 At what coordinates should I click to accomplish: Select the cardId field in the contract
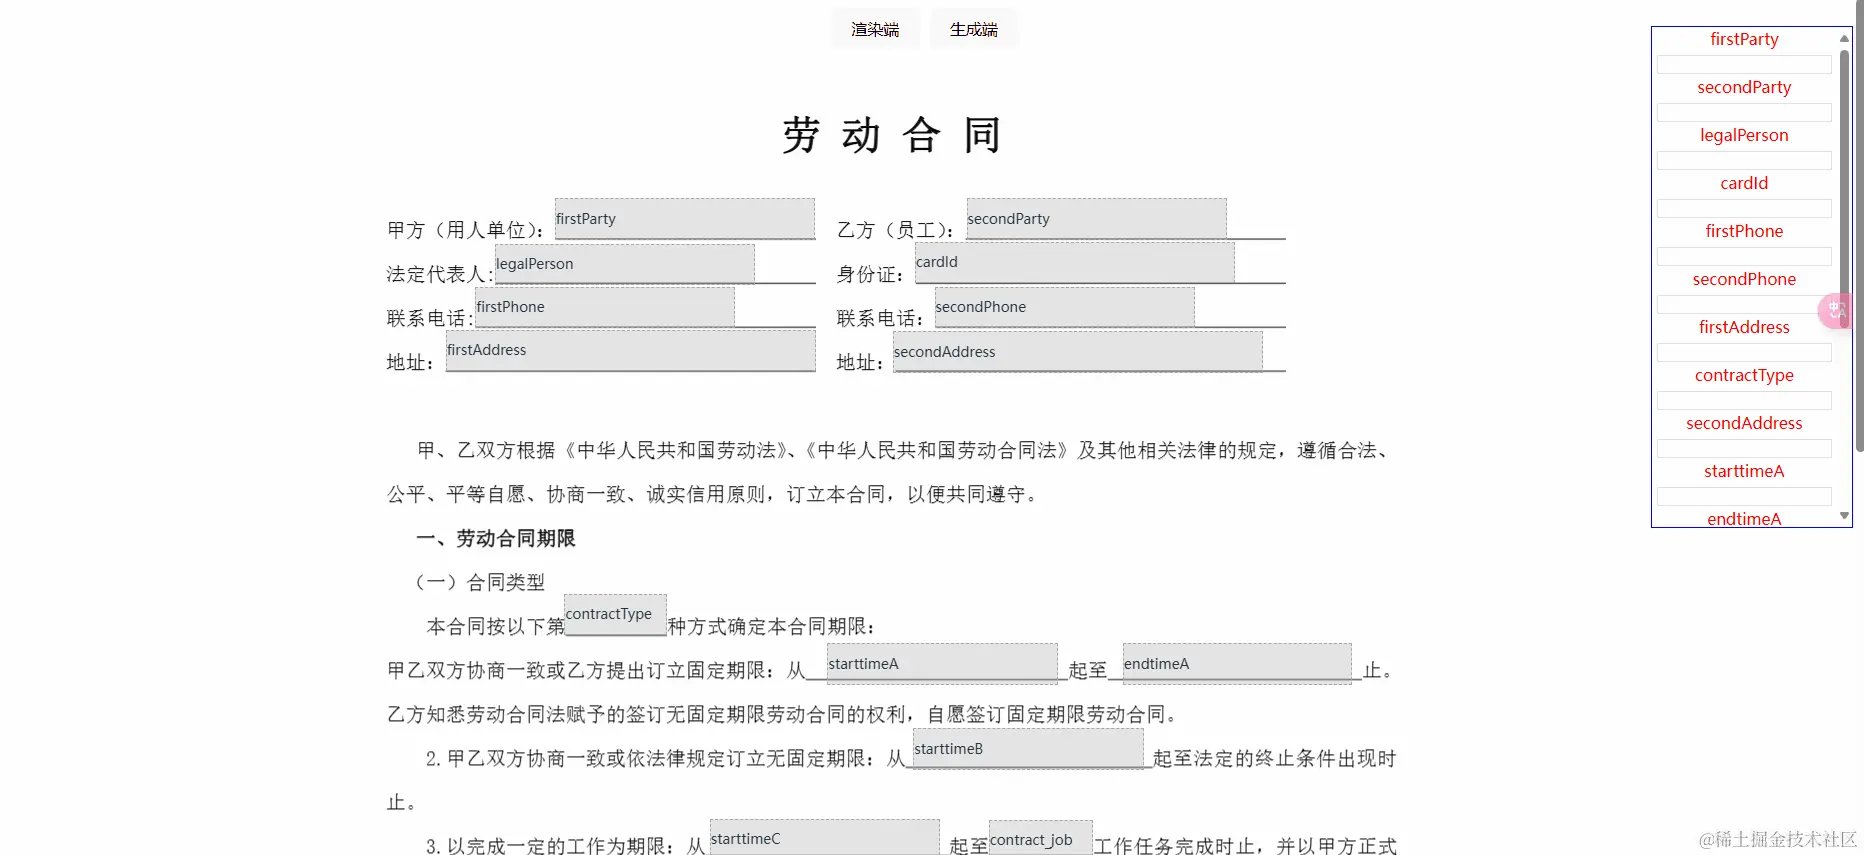click(x=1075, y=262)
